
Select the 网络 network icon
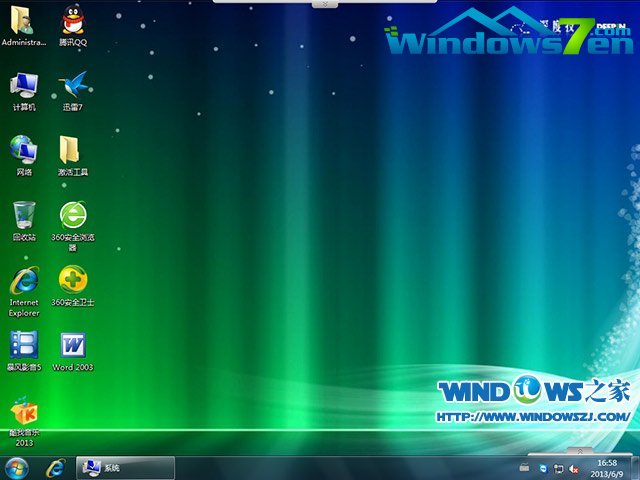pyautogui.click(x=24, y=156)
